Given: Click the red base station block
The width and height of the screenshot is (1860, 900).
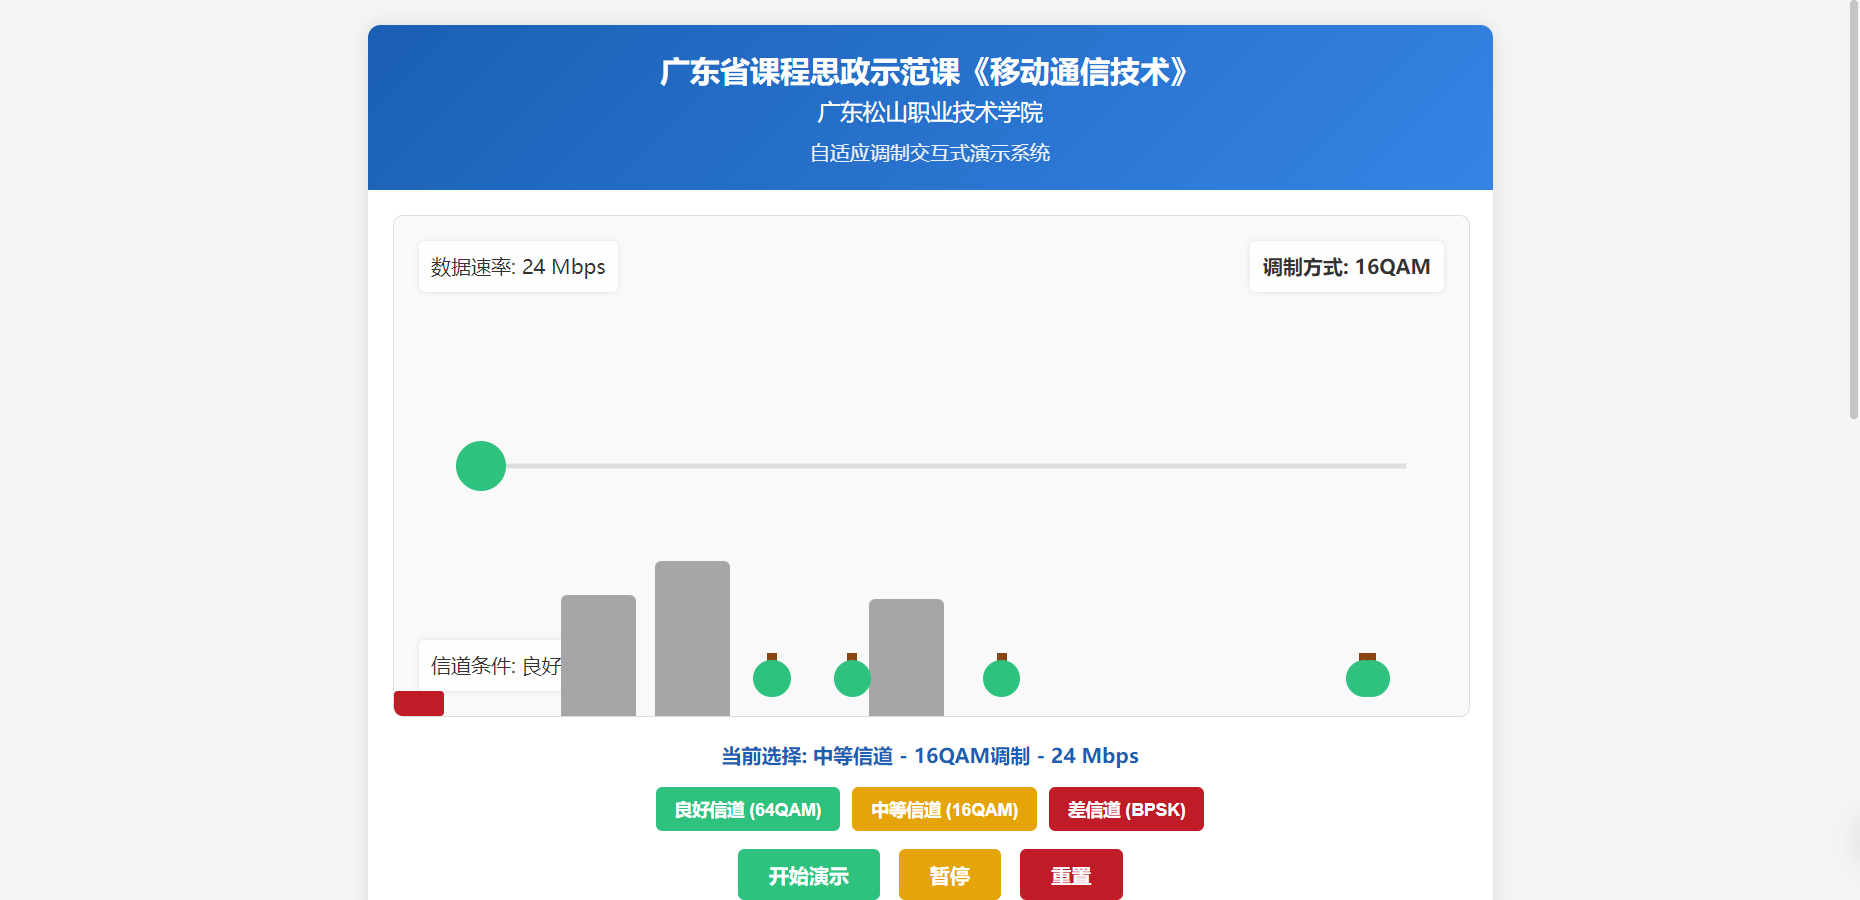Looking at the screenshot, I should pyautogui.click(x=419, y=703).
